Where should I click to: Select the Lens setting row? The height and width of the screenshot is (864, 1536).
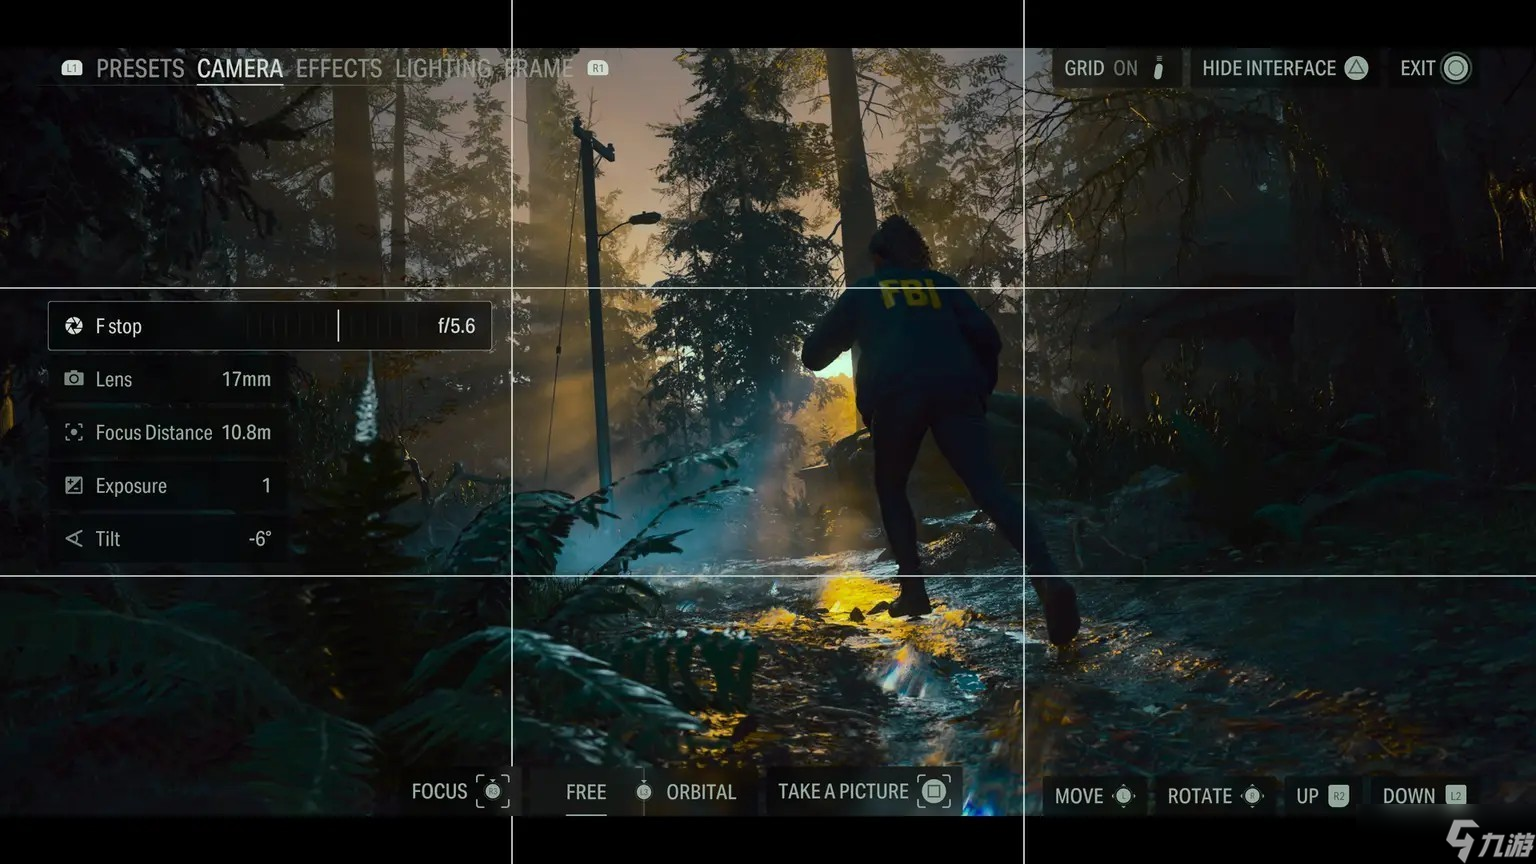coord(170,379)
